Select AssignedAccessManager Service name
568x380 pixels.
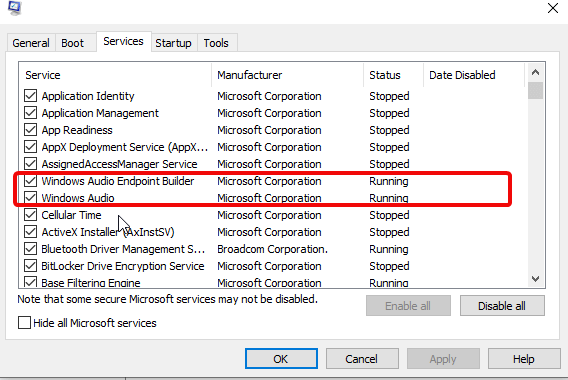pyautogui.click(x=119, y=164)
